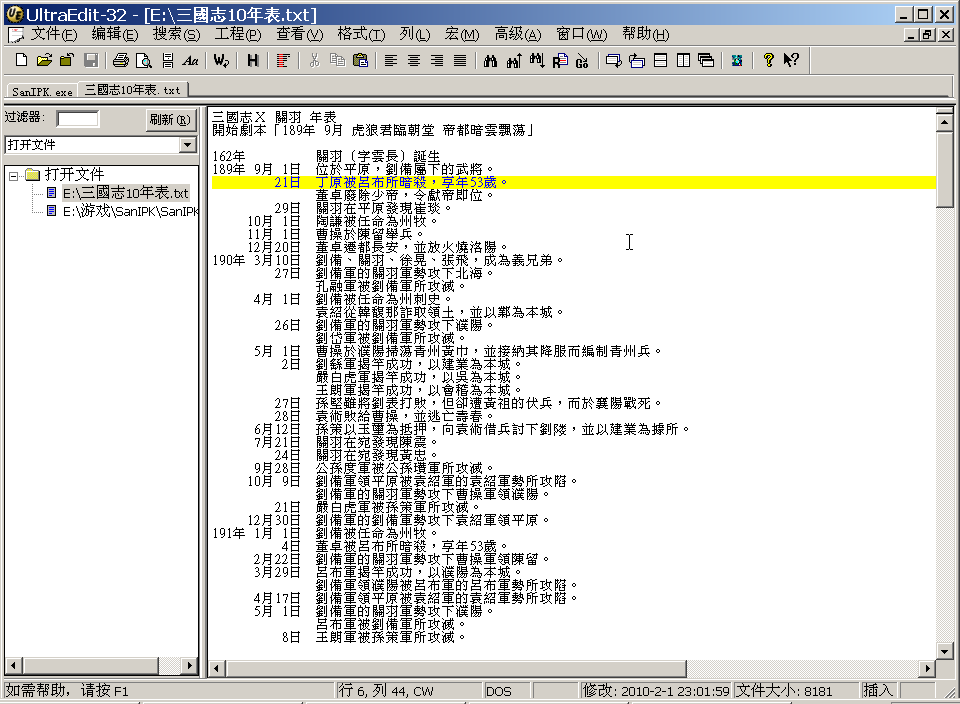Open the 窗口(W) menu
Image resolution: width=960 pixels, height=704 pixels.
[582, 34]
